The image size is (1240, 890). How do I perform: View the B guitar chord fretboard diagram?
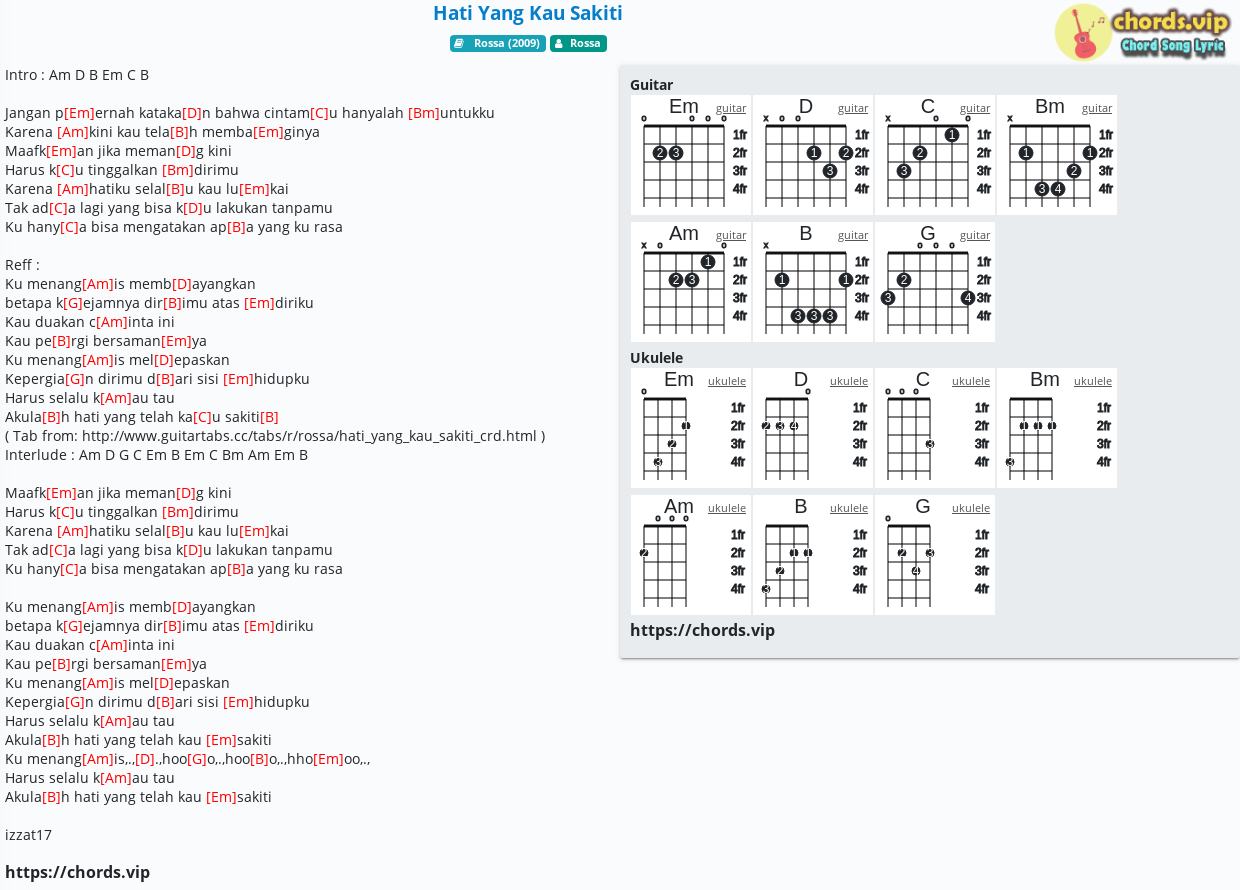click(x=813, y=282)
